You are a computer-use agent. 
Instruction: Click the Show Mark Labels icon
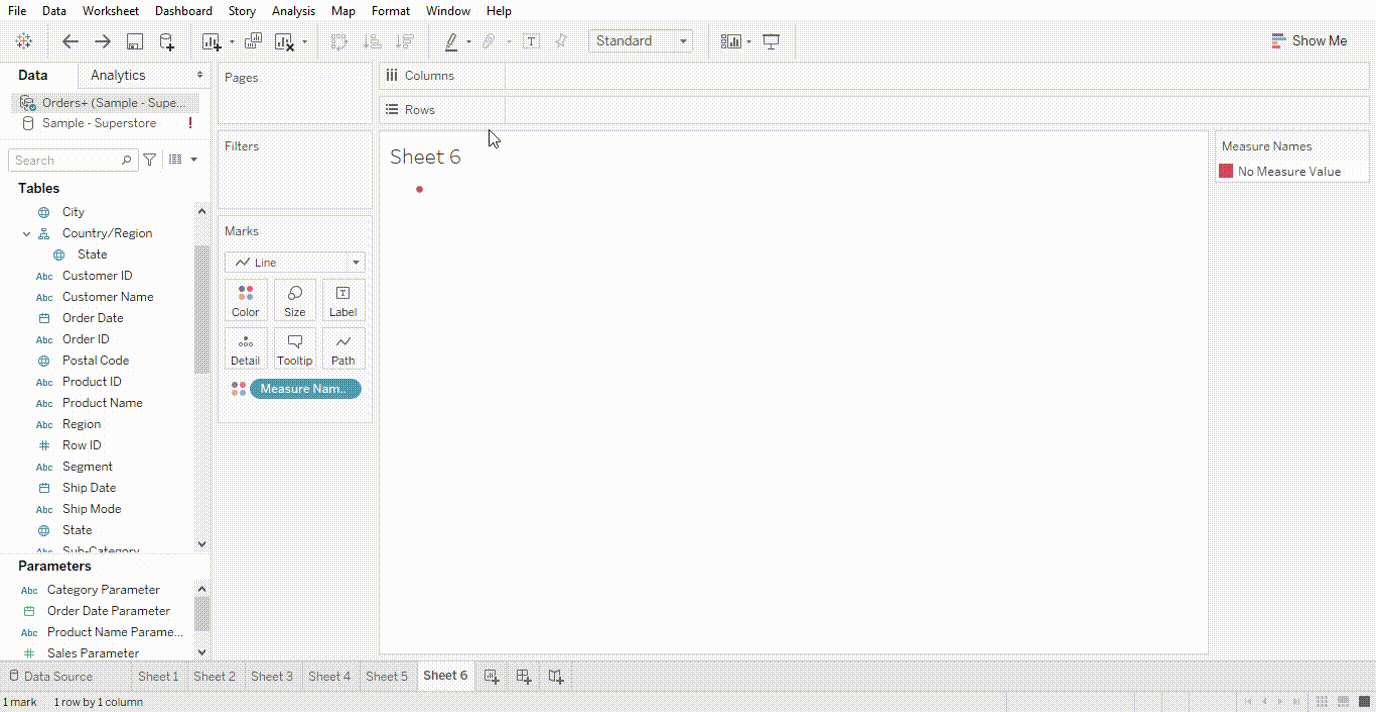[x=531, y=41]
